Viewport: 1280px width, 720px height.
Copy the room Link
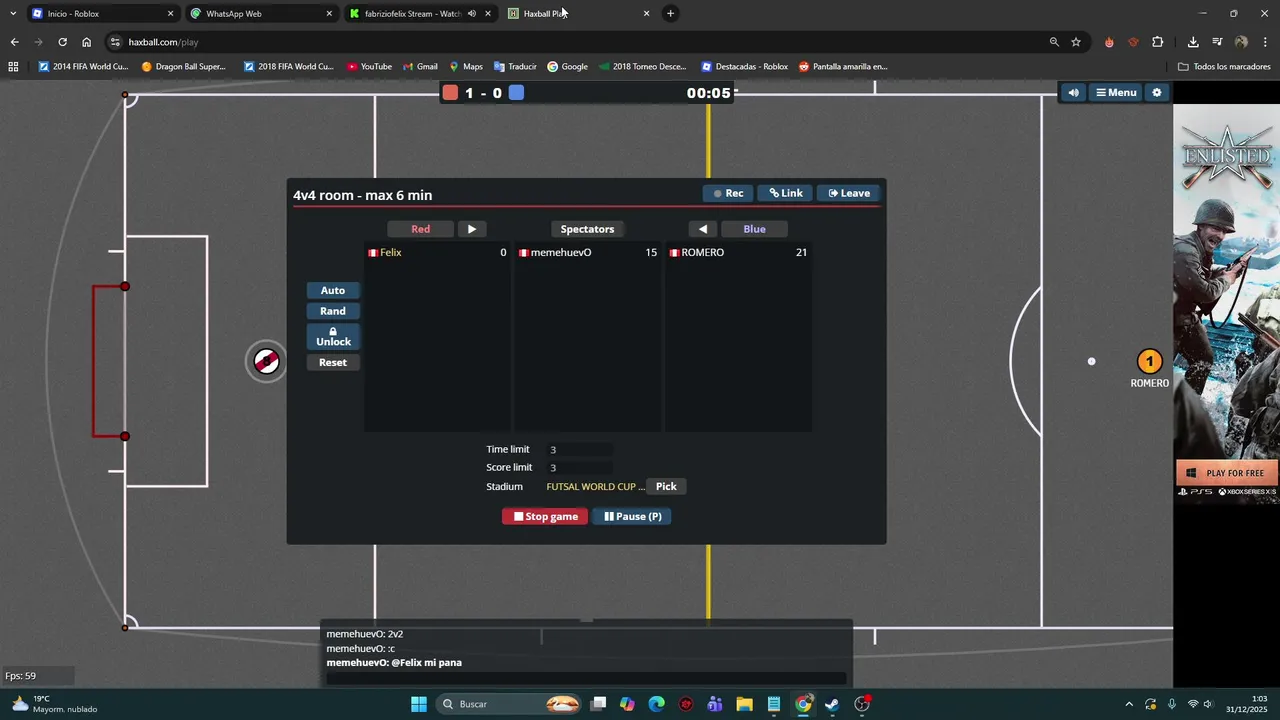786,193
